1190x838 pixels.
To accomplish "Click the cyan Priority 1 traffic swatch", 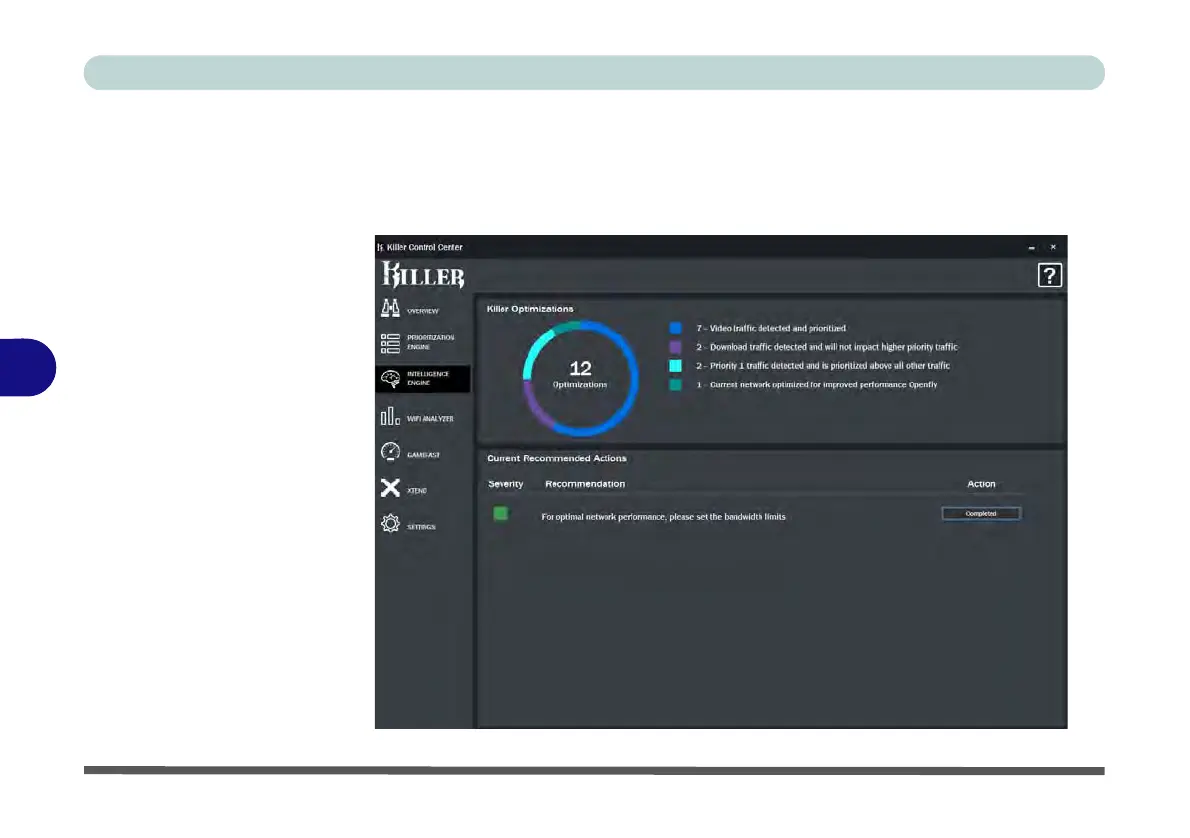I will (x=675, y=366).
